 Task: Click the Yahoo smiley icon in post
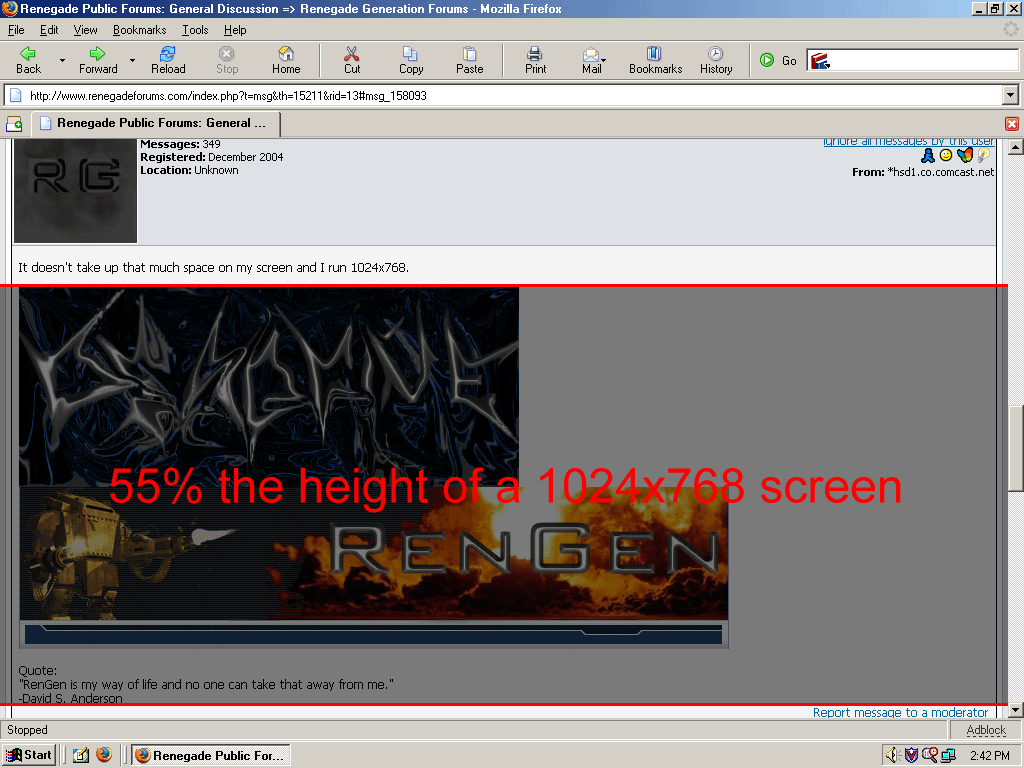pos(946,156)
